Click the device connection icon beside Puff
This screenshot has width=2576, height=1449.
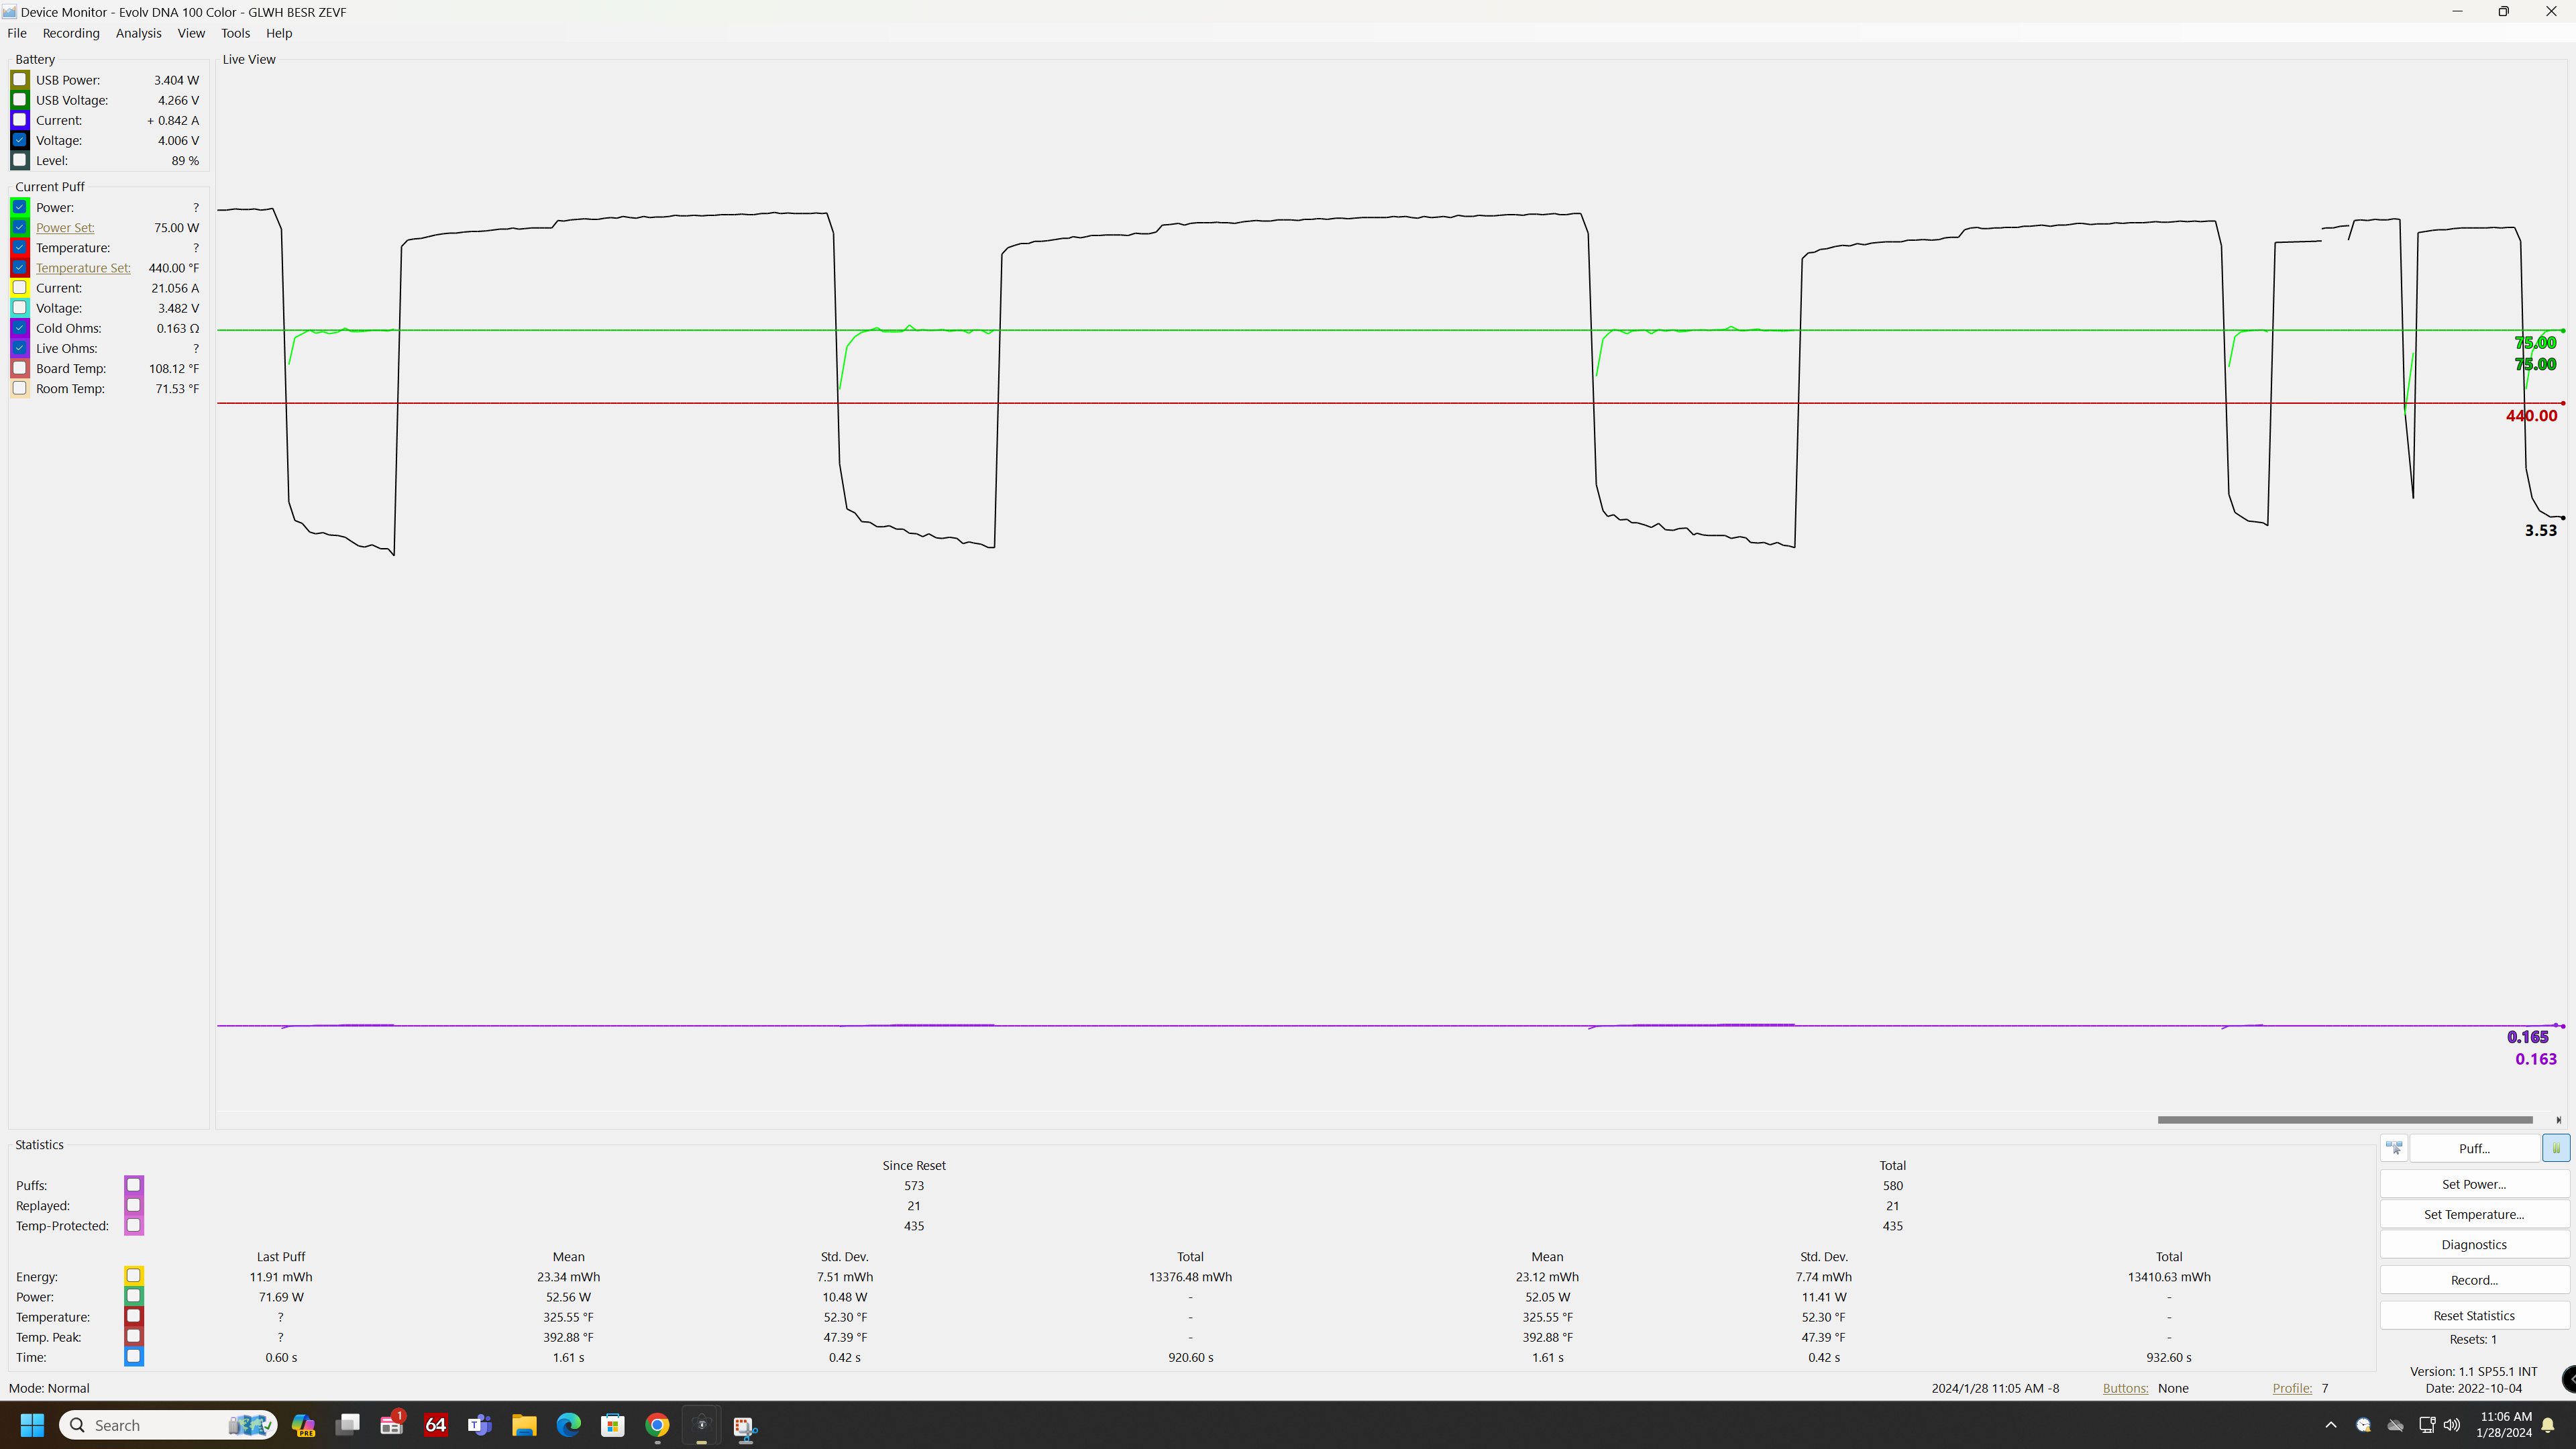pos(2394,1148)
